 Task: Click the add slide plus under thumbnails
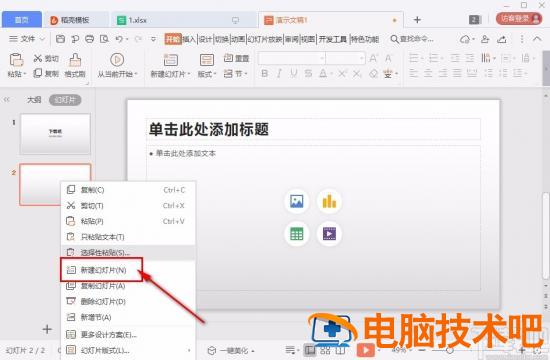point(47,329)
